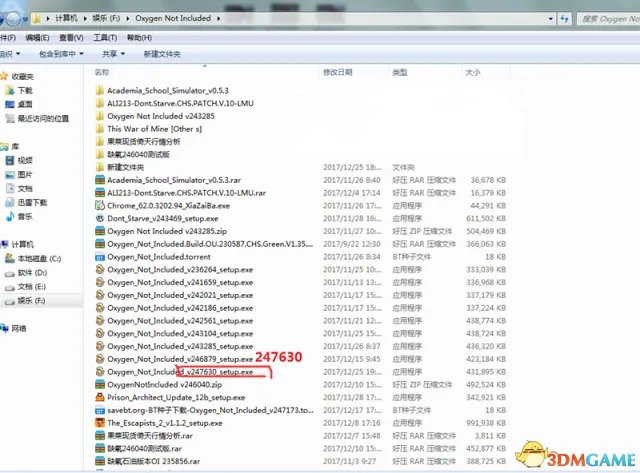Viewport: 640px width, 473px height.
Task: Select the file 缺氧石油版本OI 235856.rar
Action: pyautogui.click(x=153, y=461)
